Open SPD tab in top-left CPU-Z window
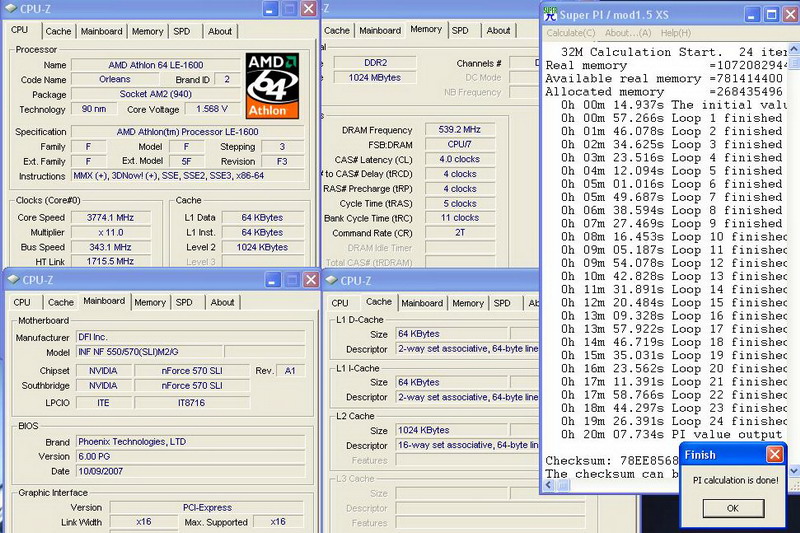The height and width of the screenshot is (533, 800). point(182,31)
